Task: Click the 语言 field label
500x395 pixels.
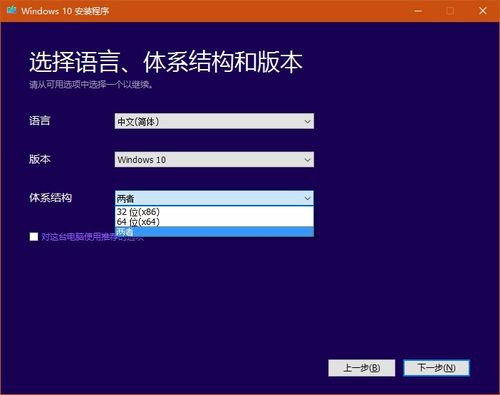Action: click(40, 121)
